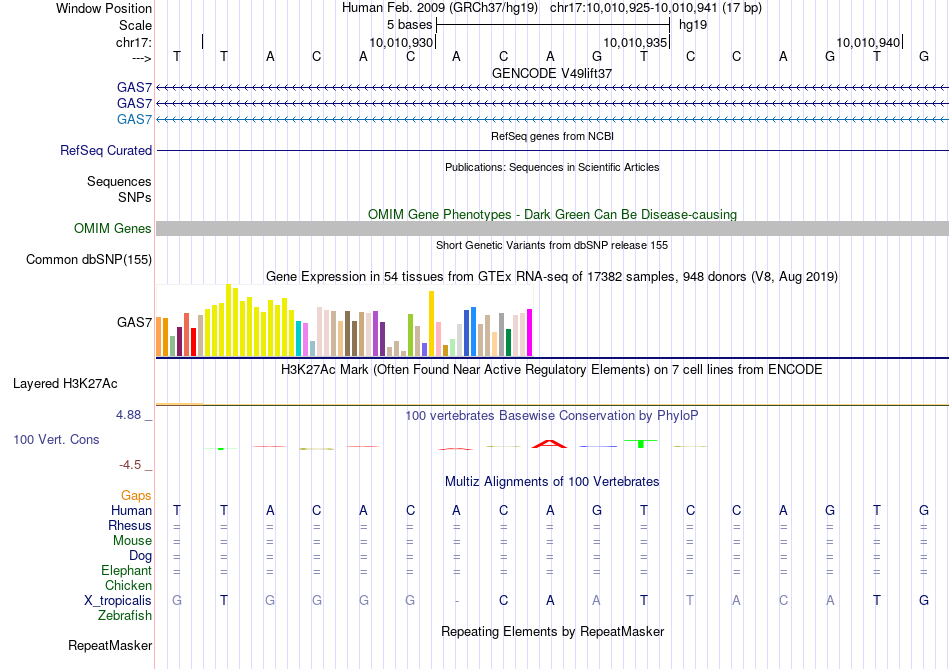Click the OMIM Genes label
The width and height of the screenshot is (950, 669).
tap(113, 228)
